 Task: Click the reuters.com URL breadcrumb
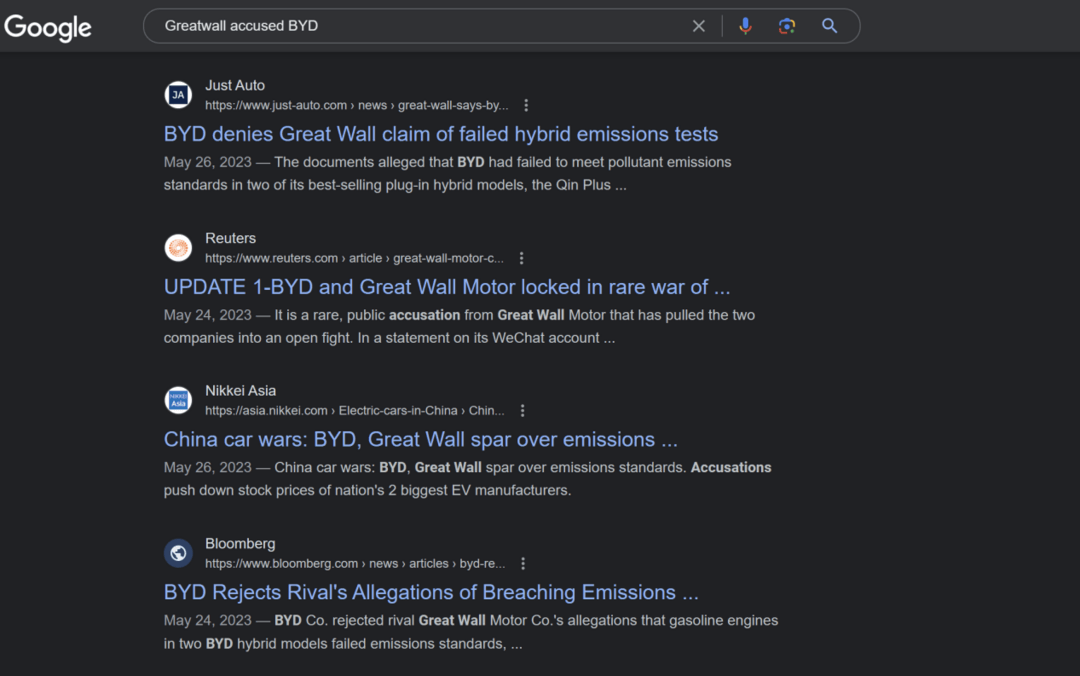click(x=354, y=258)
